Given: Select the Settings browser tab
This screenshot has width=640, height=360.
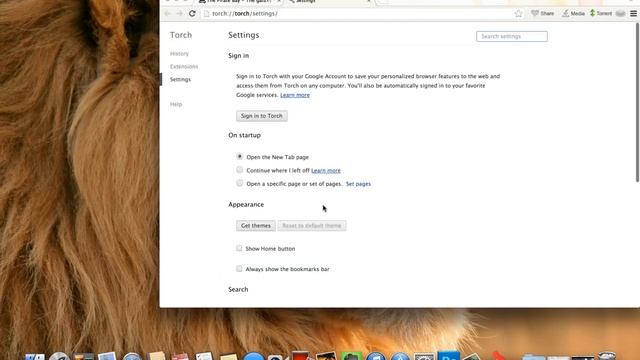Looking at the screenshot, I should pyautogui.click(x=329, y=2).
